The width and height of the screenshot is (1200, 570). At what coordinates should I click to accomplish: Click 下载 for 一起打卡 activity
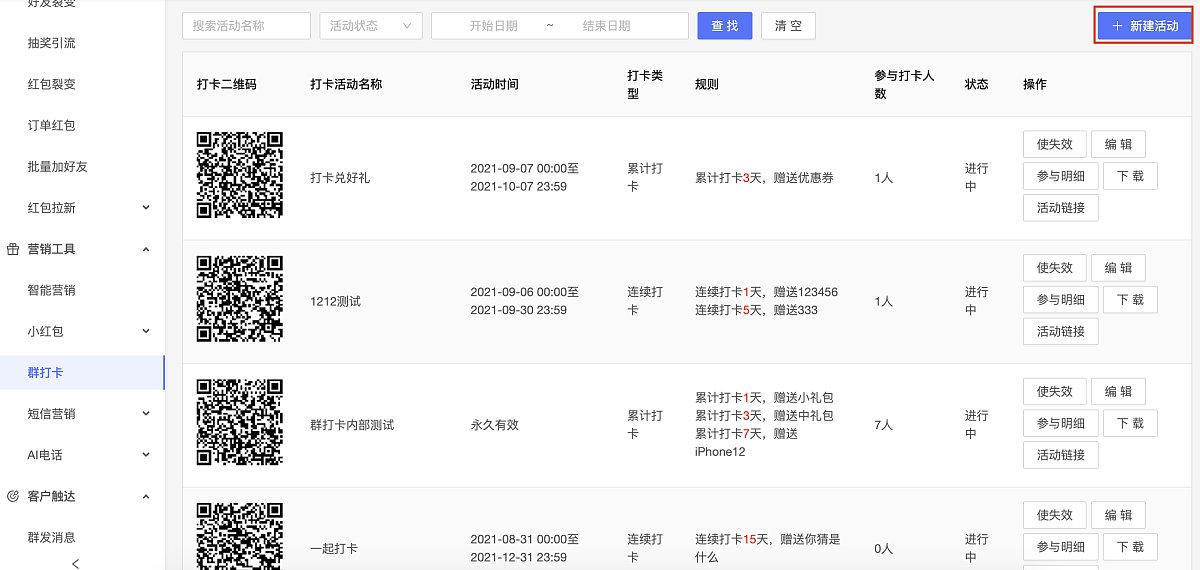[x=1130, y=547]
